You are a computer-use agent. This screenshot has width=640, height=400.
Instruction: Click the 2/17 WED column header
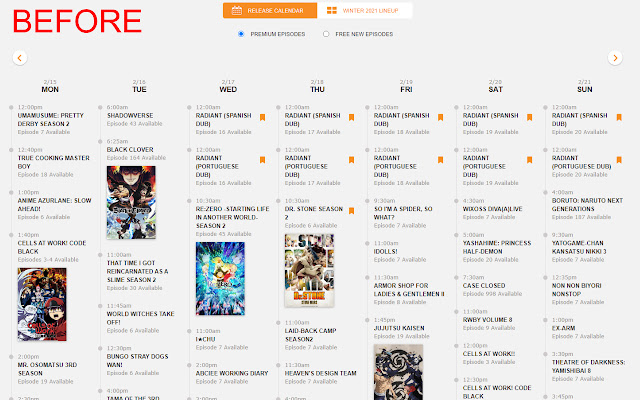tap(228, 86)
